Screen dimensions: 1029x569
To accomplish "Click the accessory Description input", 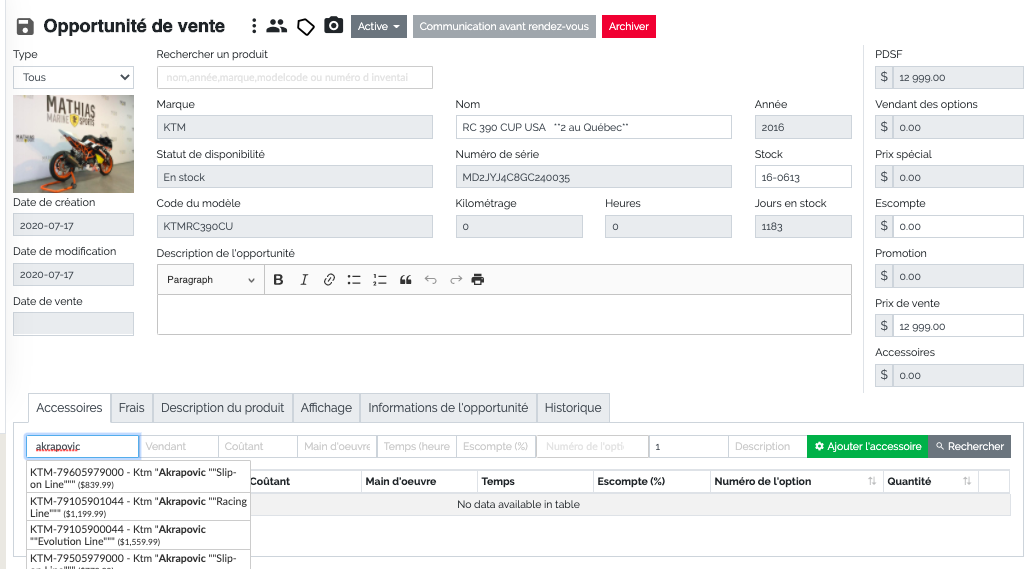I will click(768, 446).
